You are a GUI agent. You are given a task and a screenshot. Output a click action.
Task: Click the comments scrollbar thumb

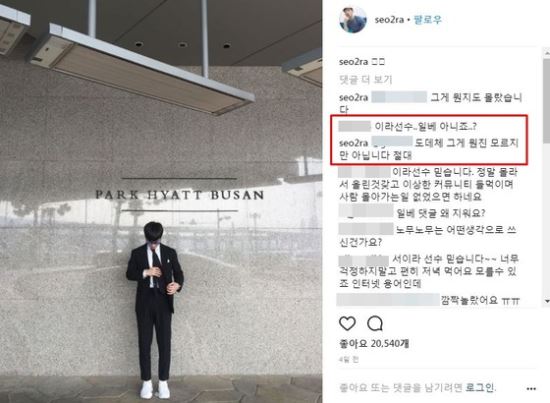(546, 100)
